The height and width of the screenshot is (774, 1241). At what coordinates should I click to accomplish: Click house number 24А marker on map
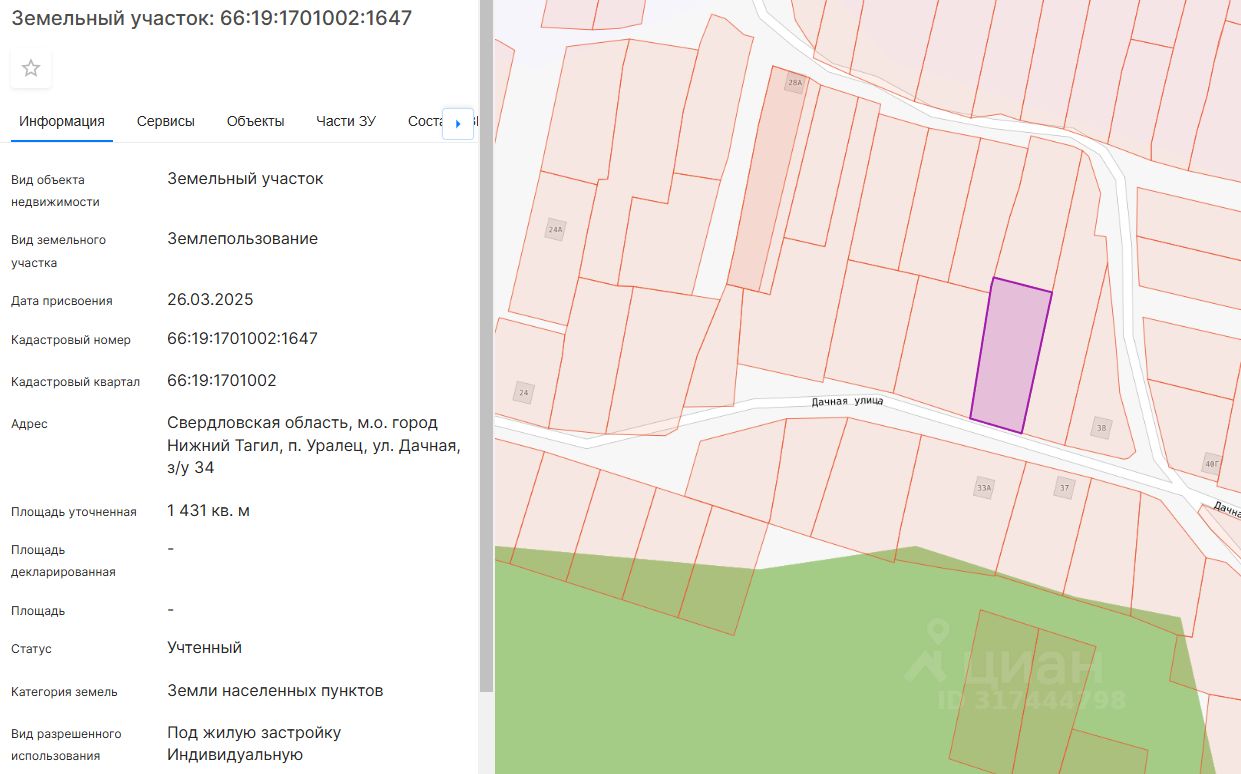pos(555,229)
